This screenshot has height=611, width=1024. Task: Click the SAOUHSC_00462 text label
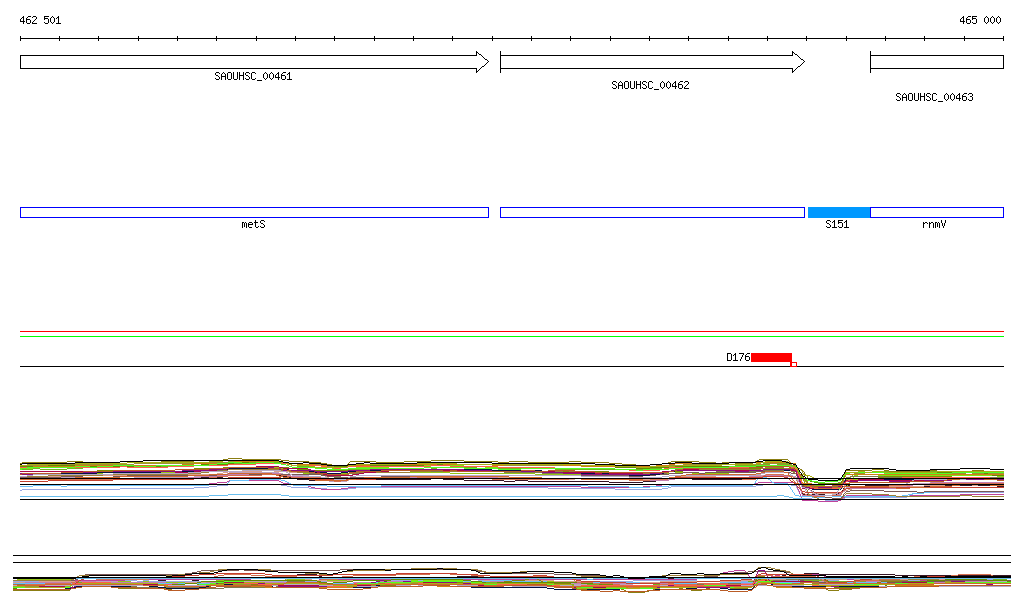point(650,86)
